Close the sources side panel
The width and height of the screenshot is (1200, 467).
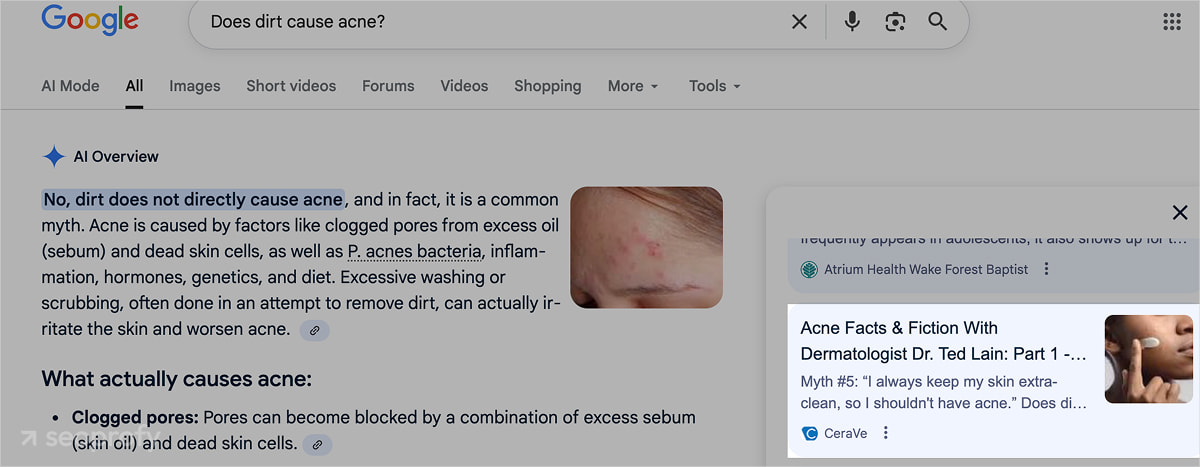1180,212
